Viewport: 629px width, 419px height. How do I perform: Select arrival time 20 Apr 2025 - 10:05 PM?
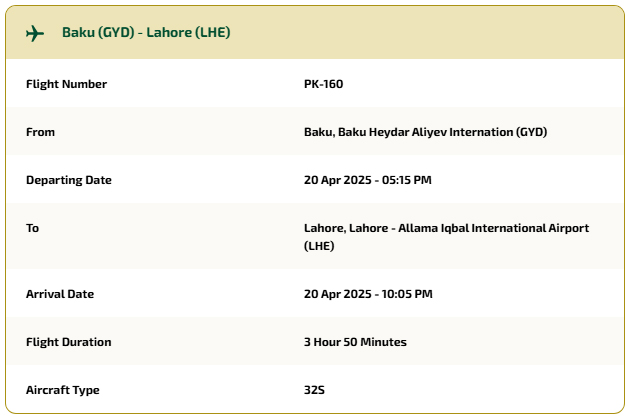368,294
